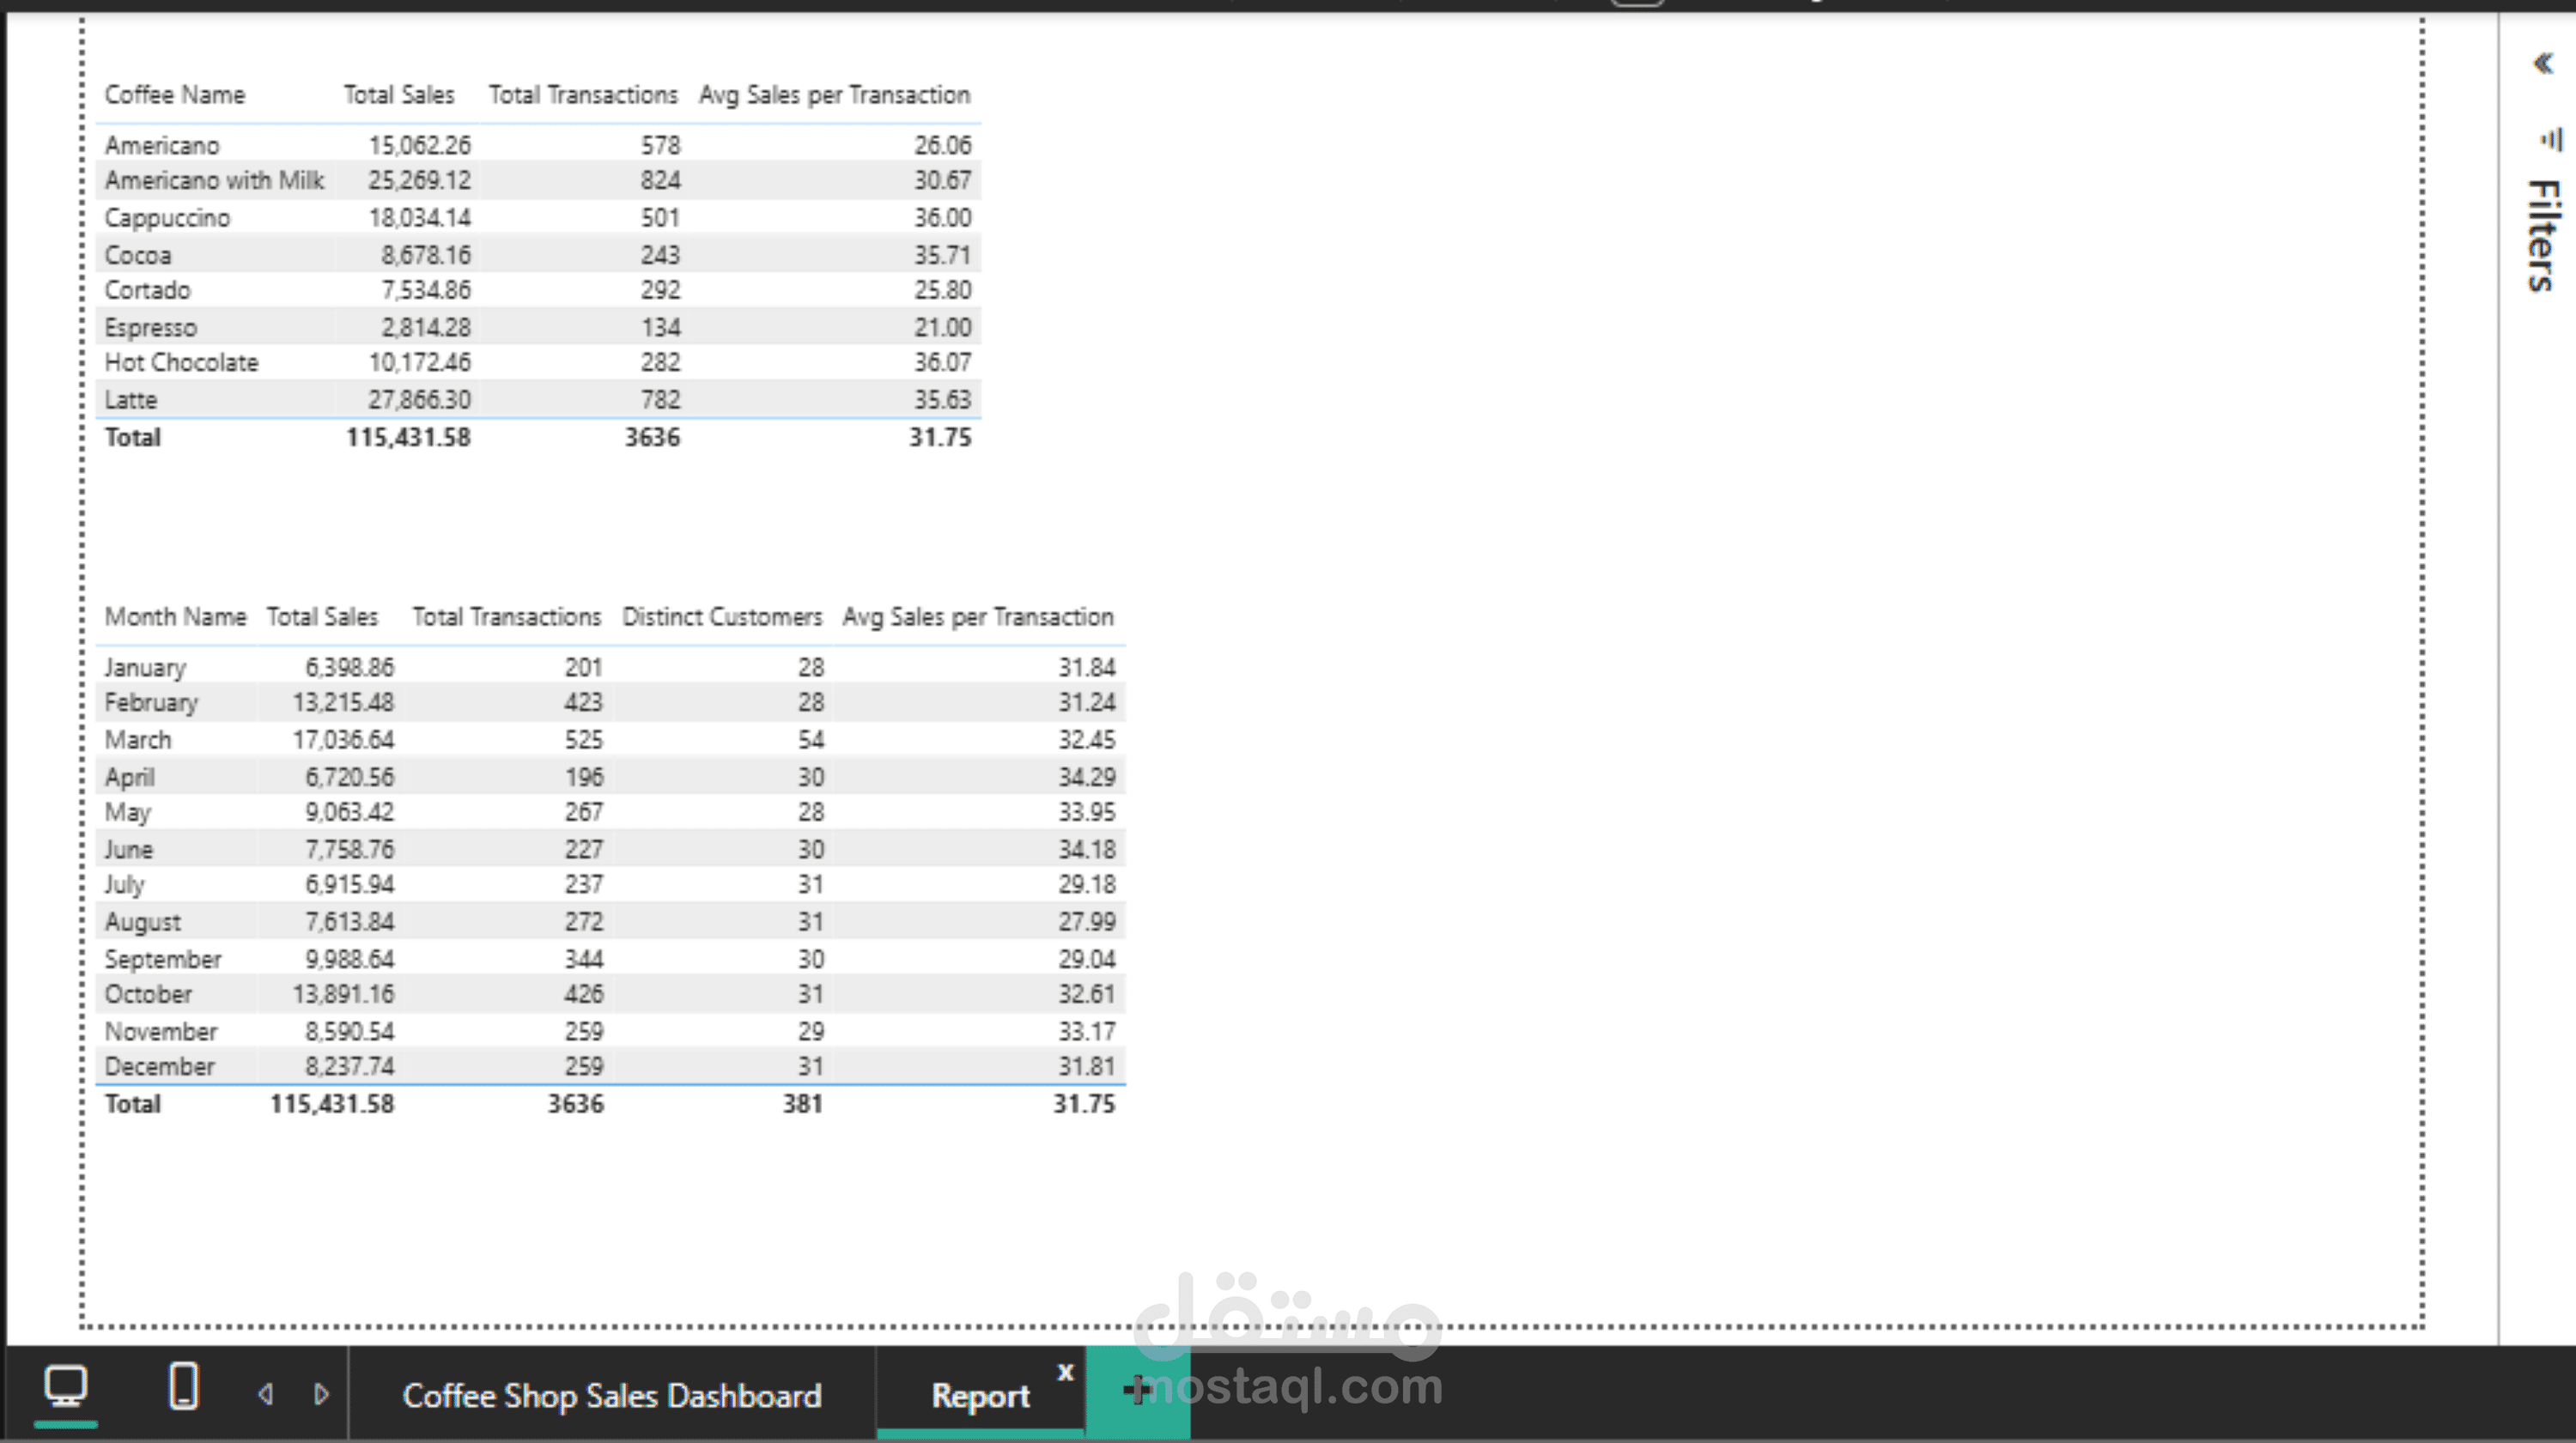This screenshot has height=1443, width=2576.
Task: Click the vertical Filters label
Action: click(2543, 235)
